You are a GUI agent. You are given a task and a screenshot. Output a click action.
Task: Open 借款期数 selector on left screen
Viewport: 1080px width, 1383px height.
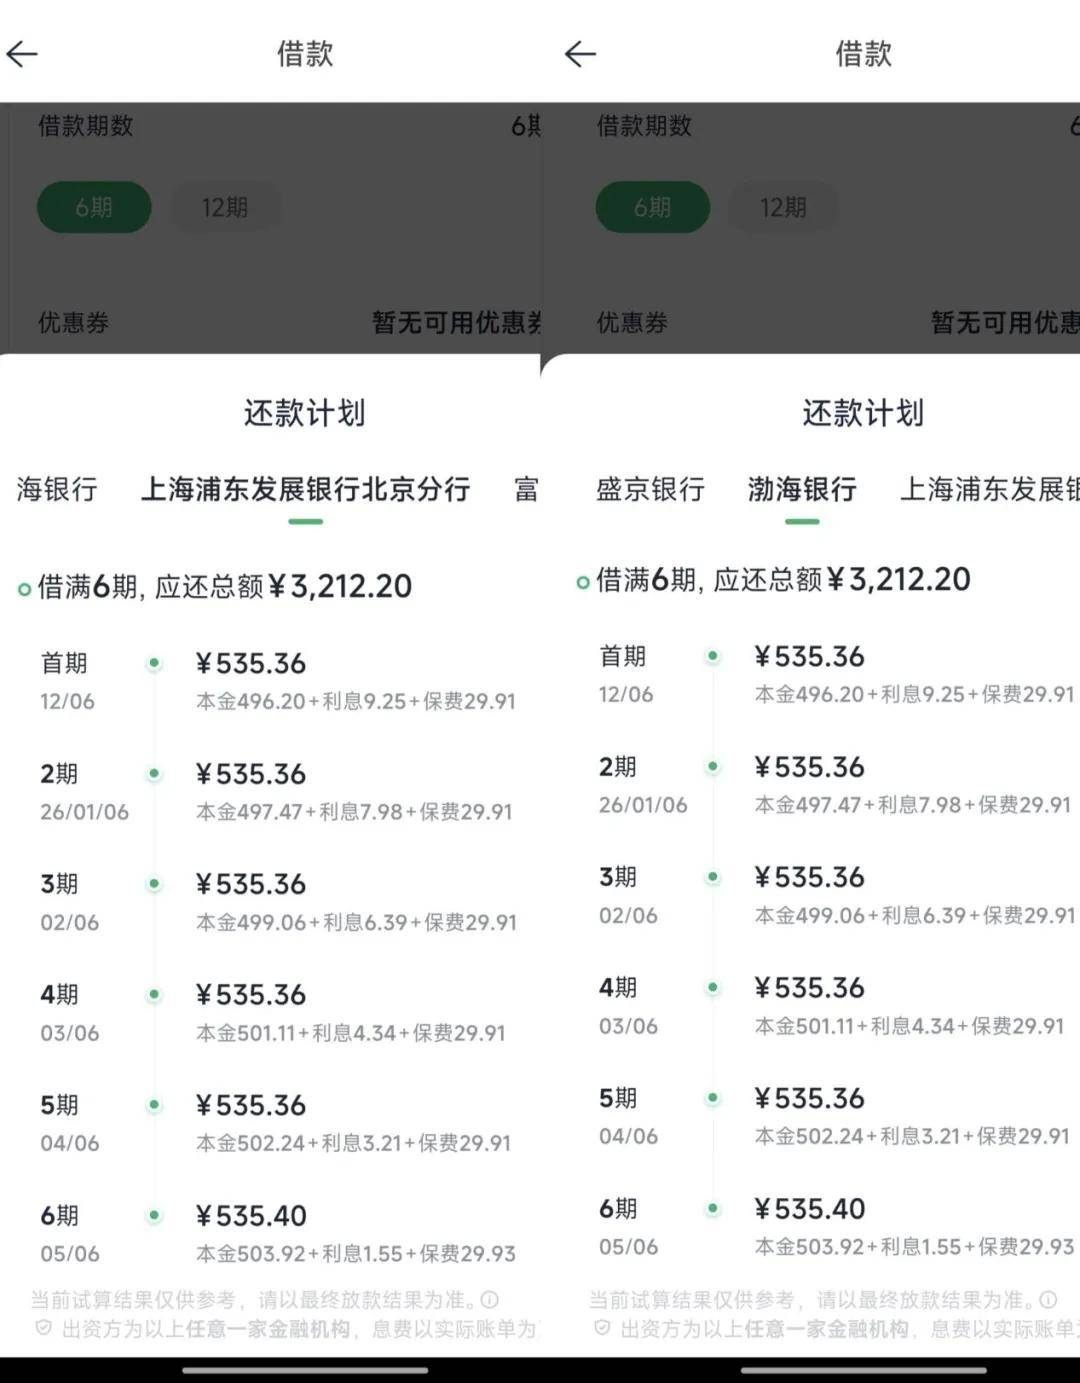pyautogui.click(x=270, y=126)
